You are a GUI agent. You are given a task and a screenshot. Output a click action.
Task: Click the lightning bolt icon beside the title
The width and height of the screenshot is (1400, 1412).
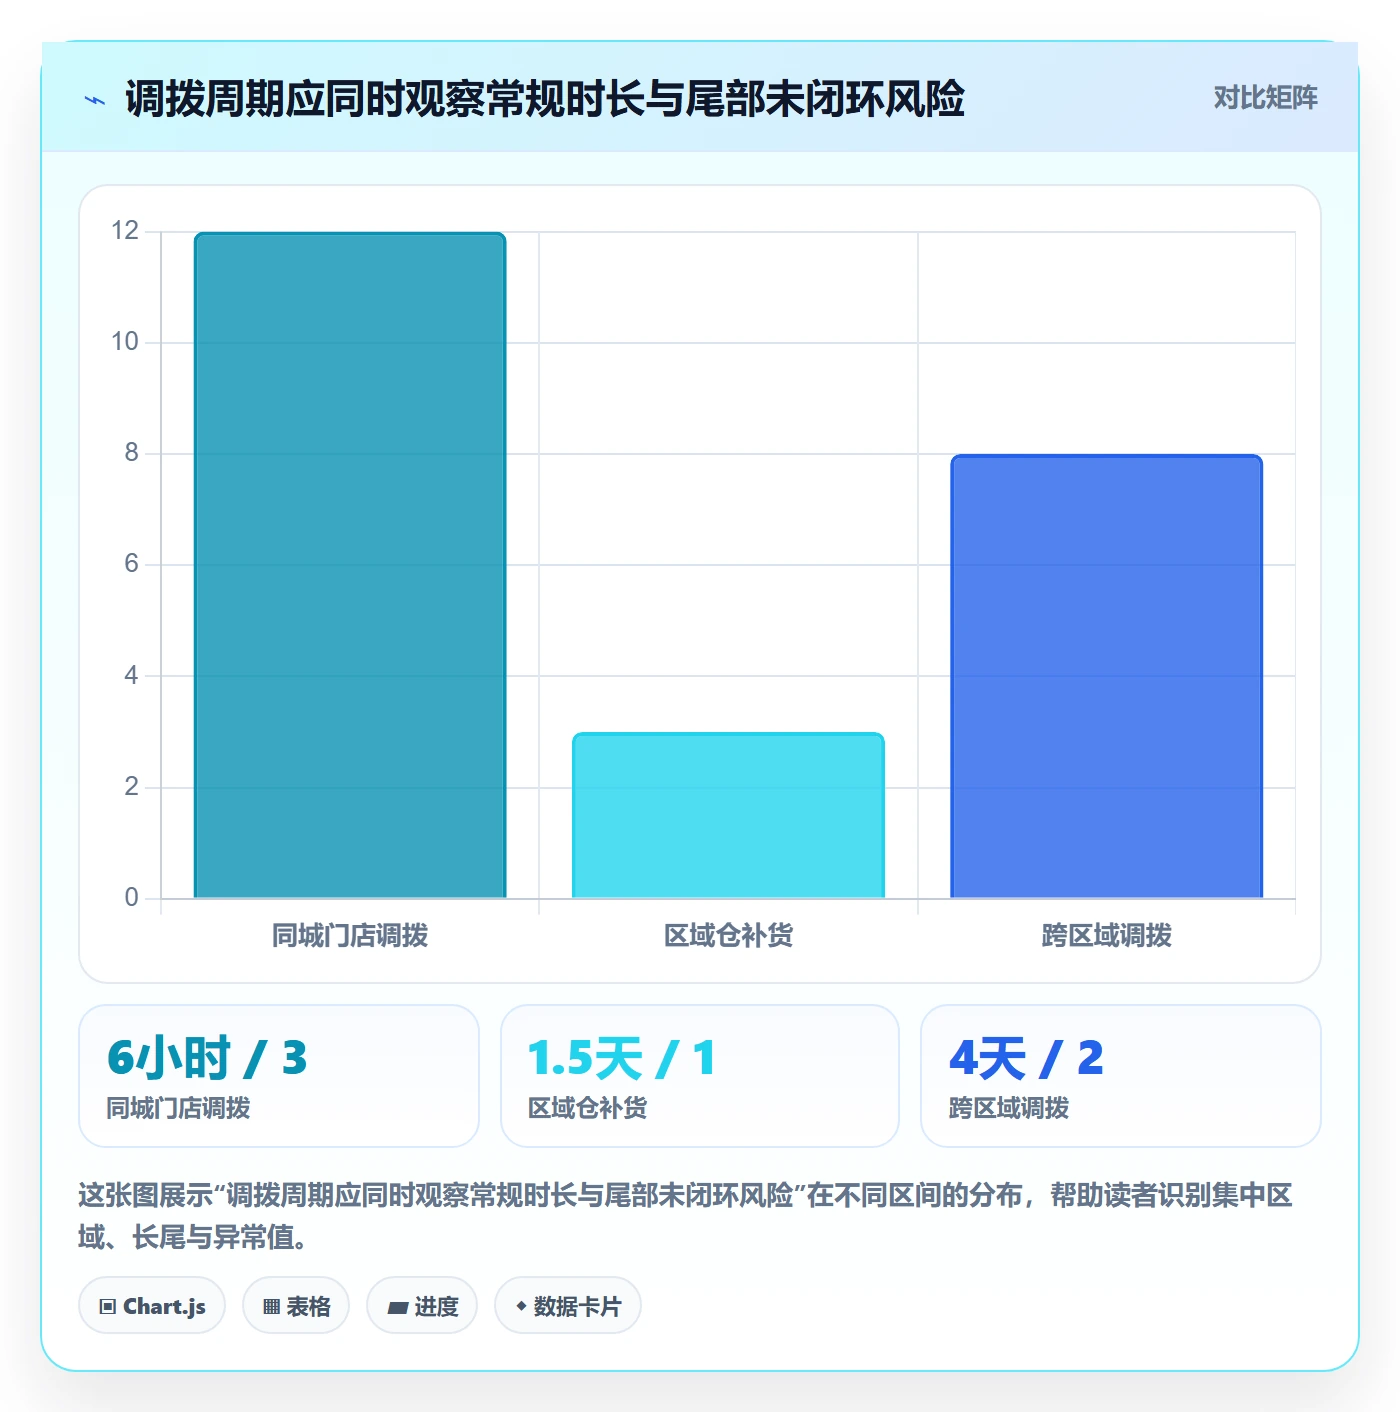click(x=95, y=100)
